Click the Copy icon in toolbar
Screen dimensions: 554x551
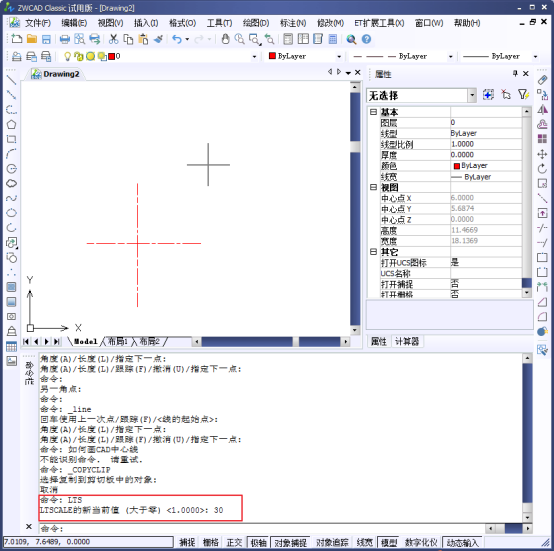coord(128,39)
